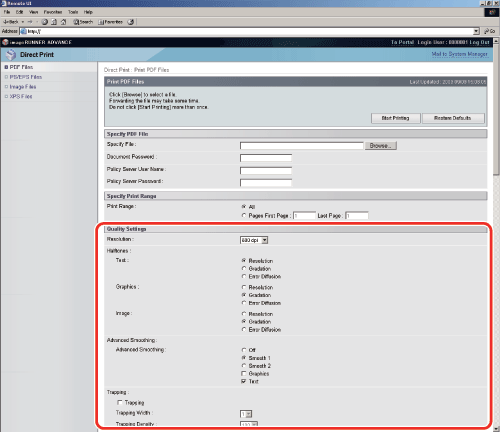Screen dimensions: 500x432
Task: Click the History icon in toolbar
Action: point(131,22)
